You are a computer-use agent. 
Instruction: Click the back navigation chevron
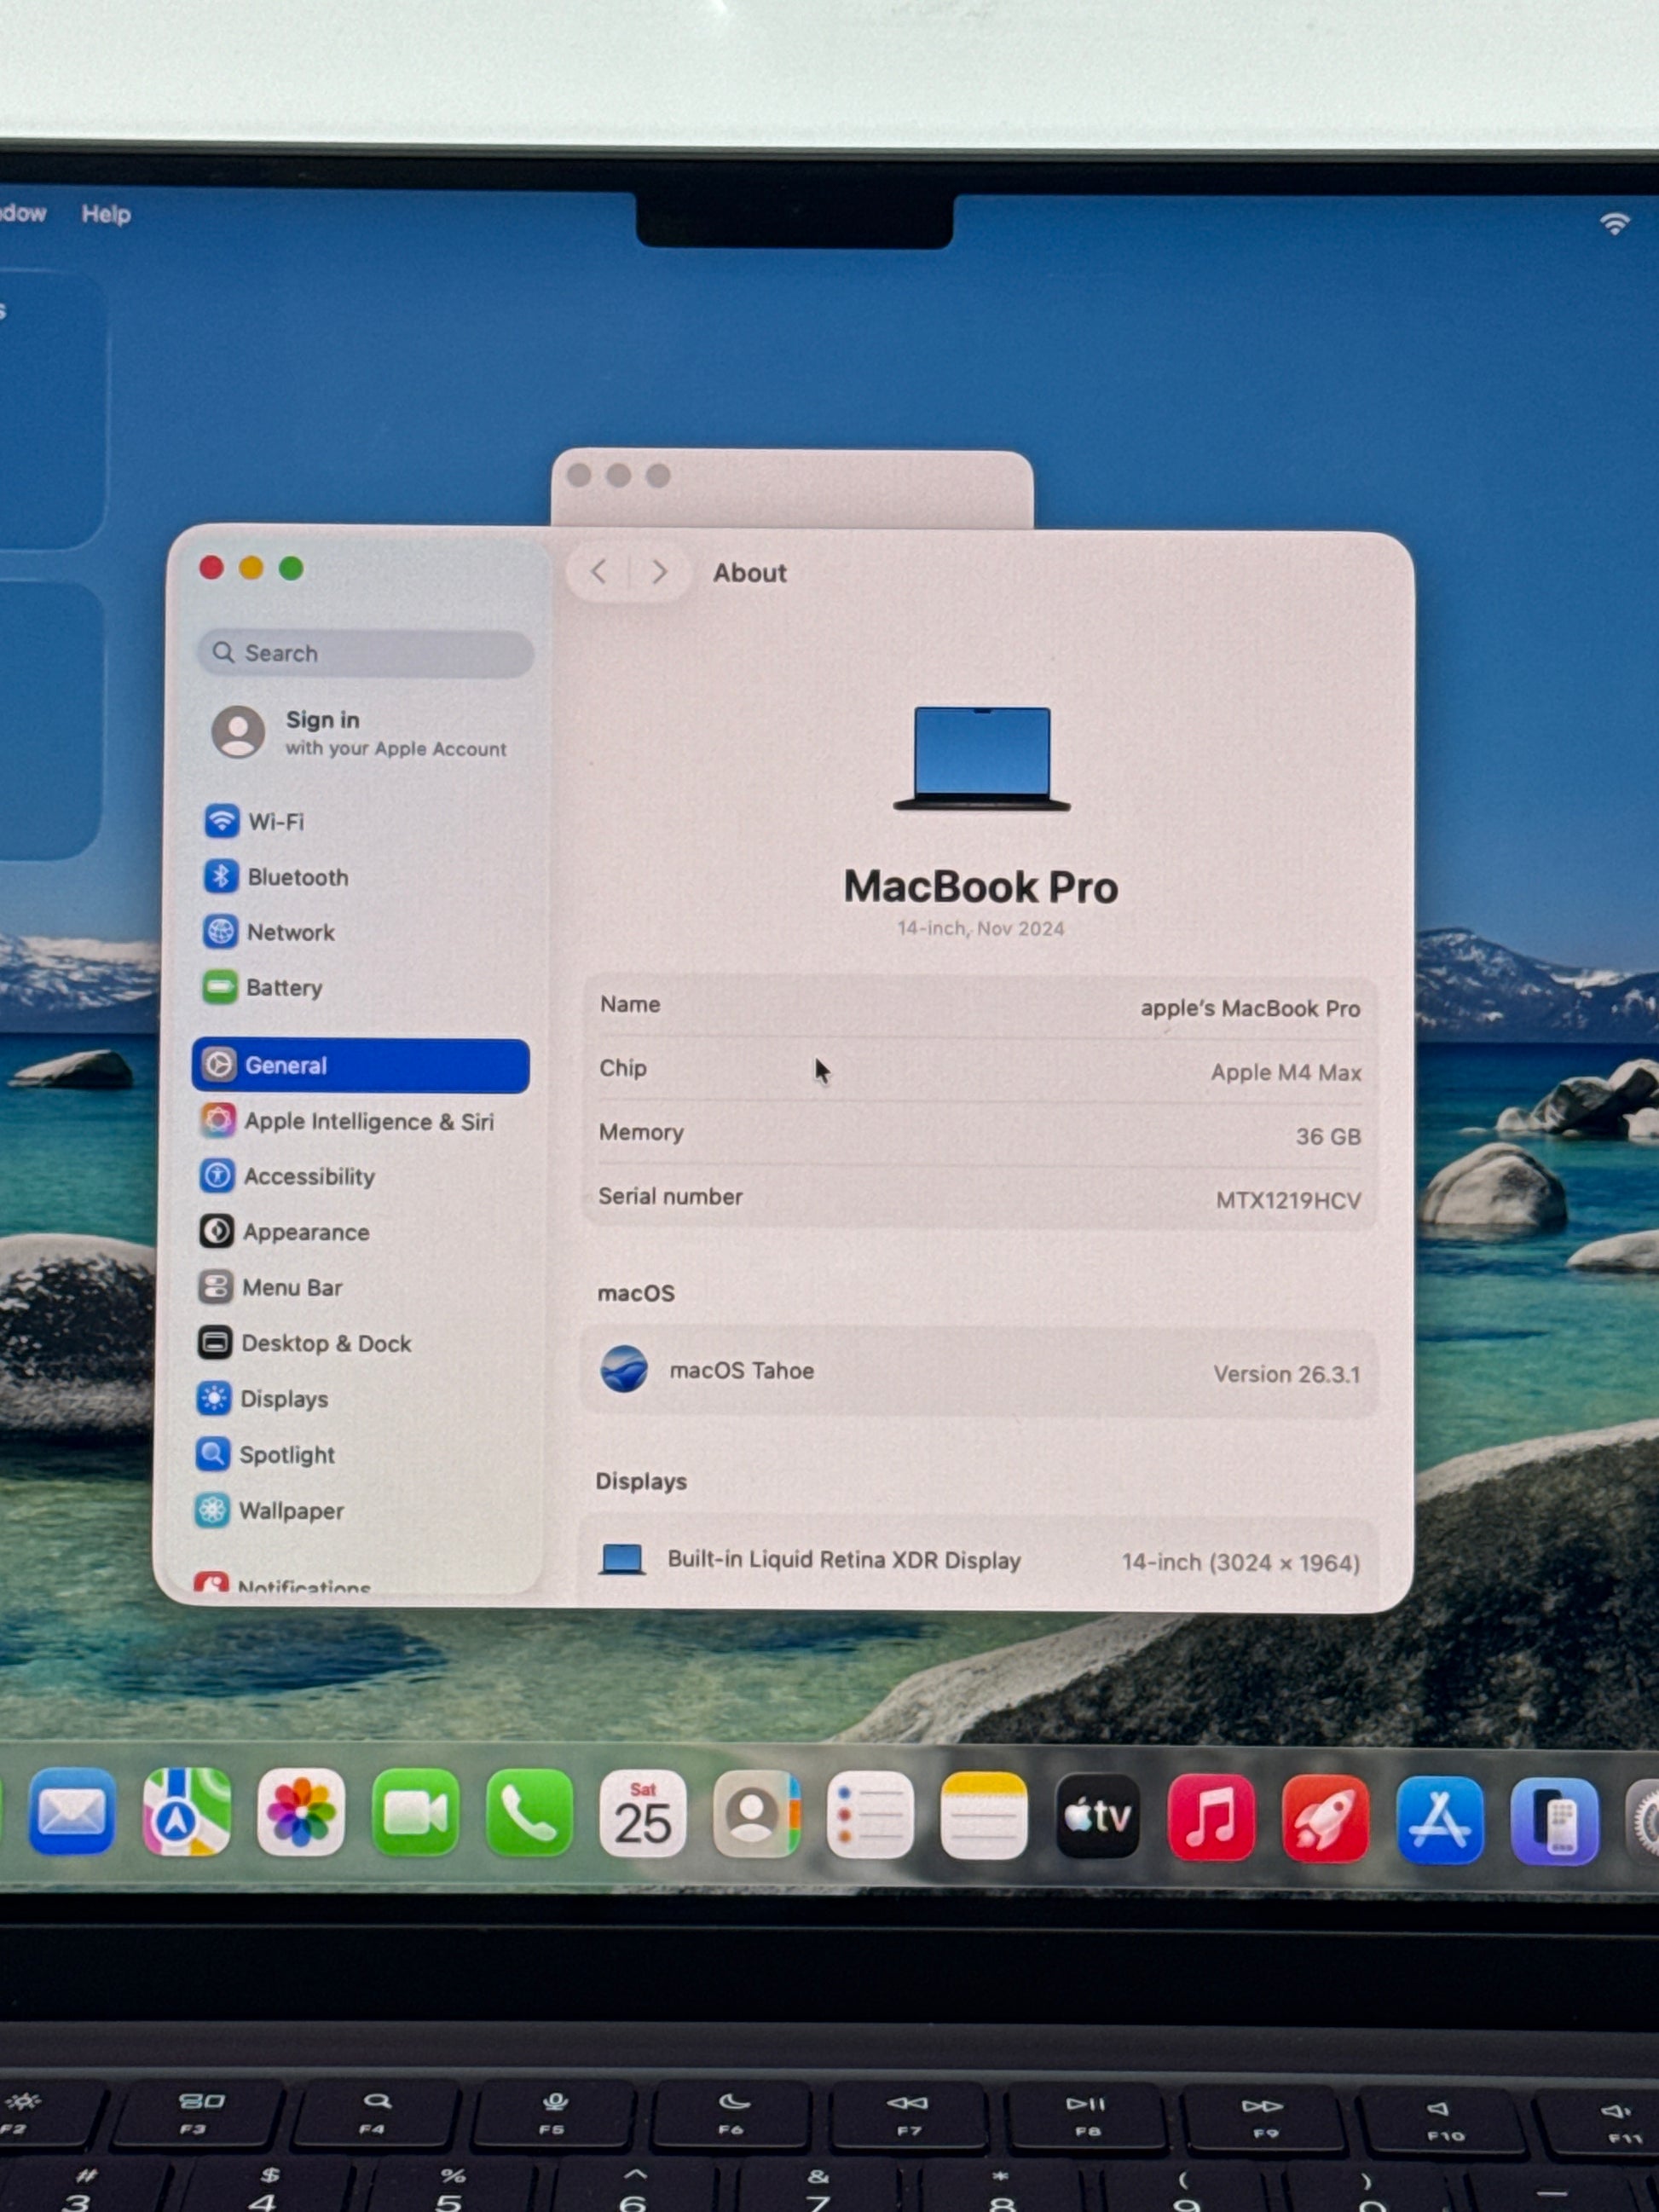coord(599,572)
